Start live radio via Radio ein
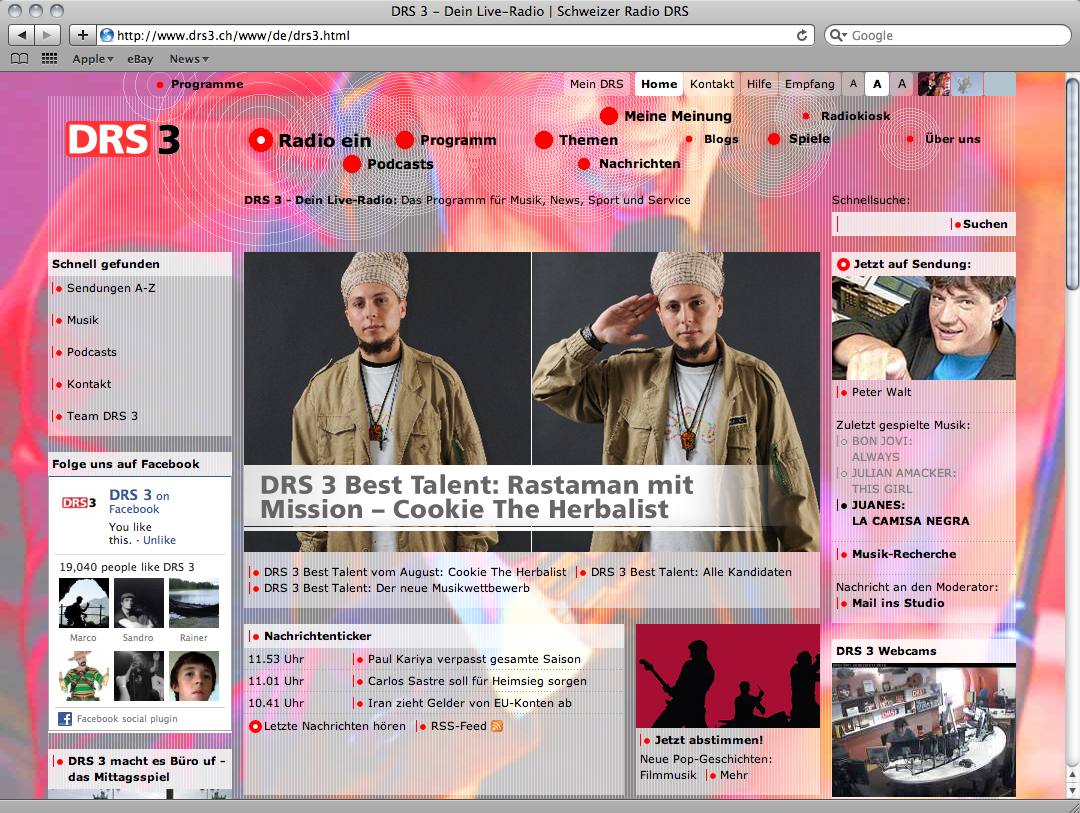 [x=311, y=141]
